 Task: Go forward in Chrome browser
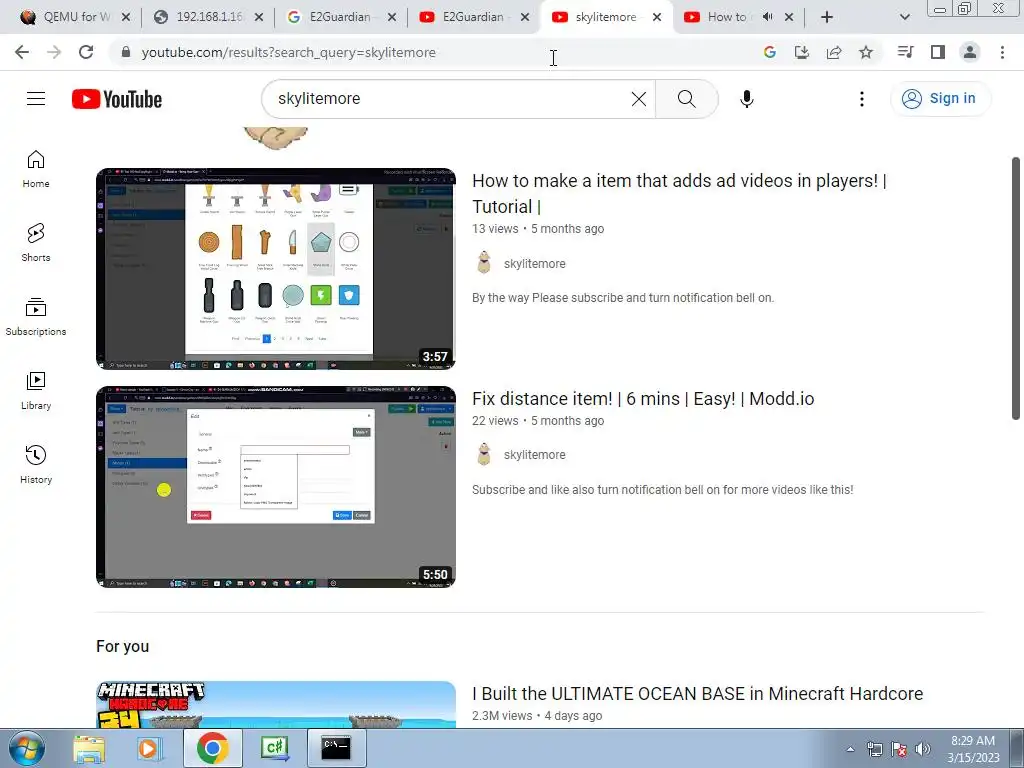[x=54, y=52]
